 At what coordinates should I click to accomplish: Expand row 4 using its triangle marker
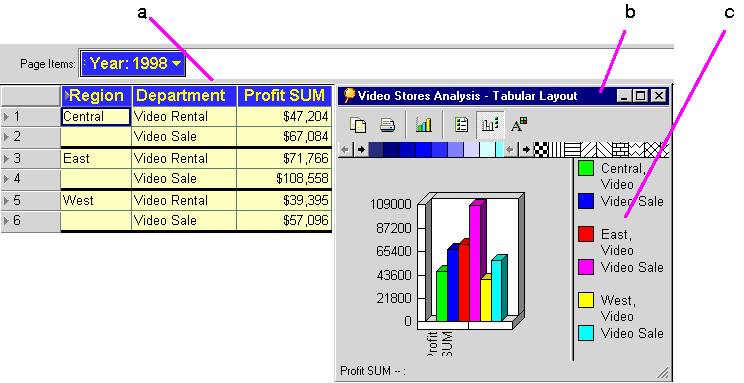point(6,178)
